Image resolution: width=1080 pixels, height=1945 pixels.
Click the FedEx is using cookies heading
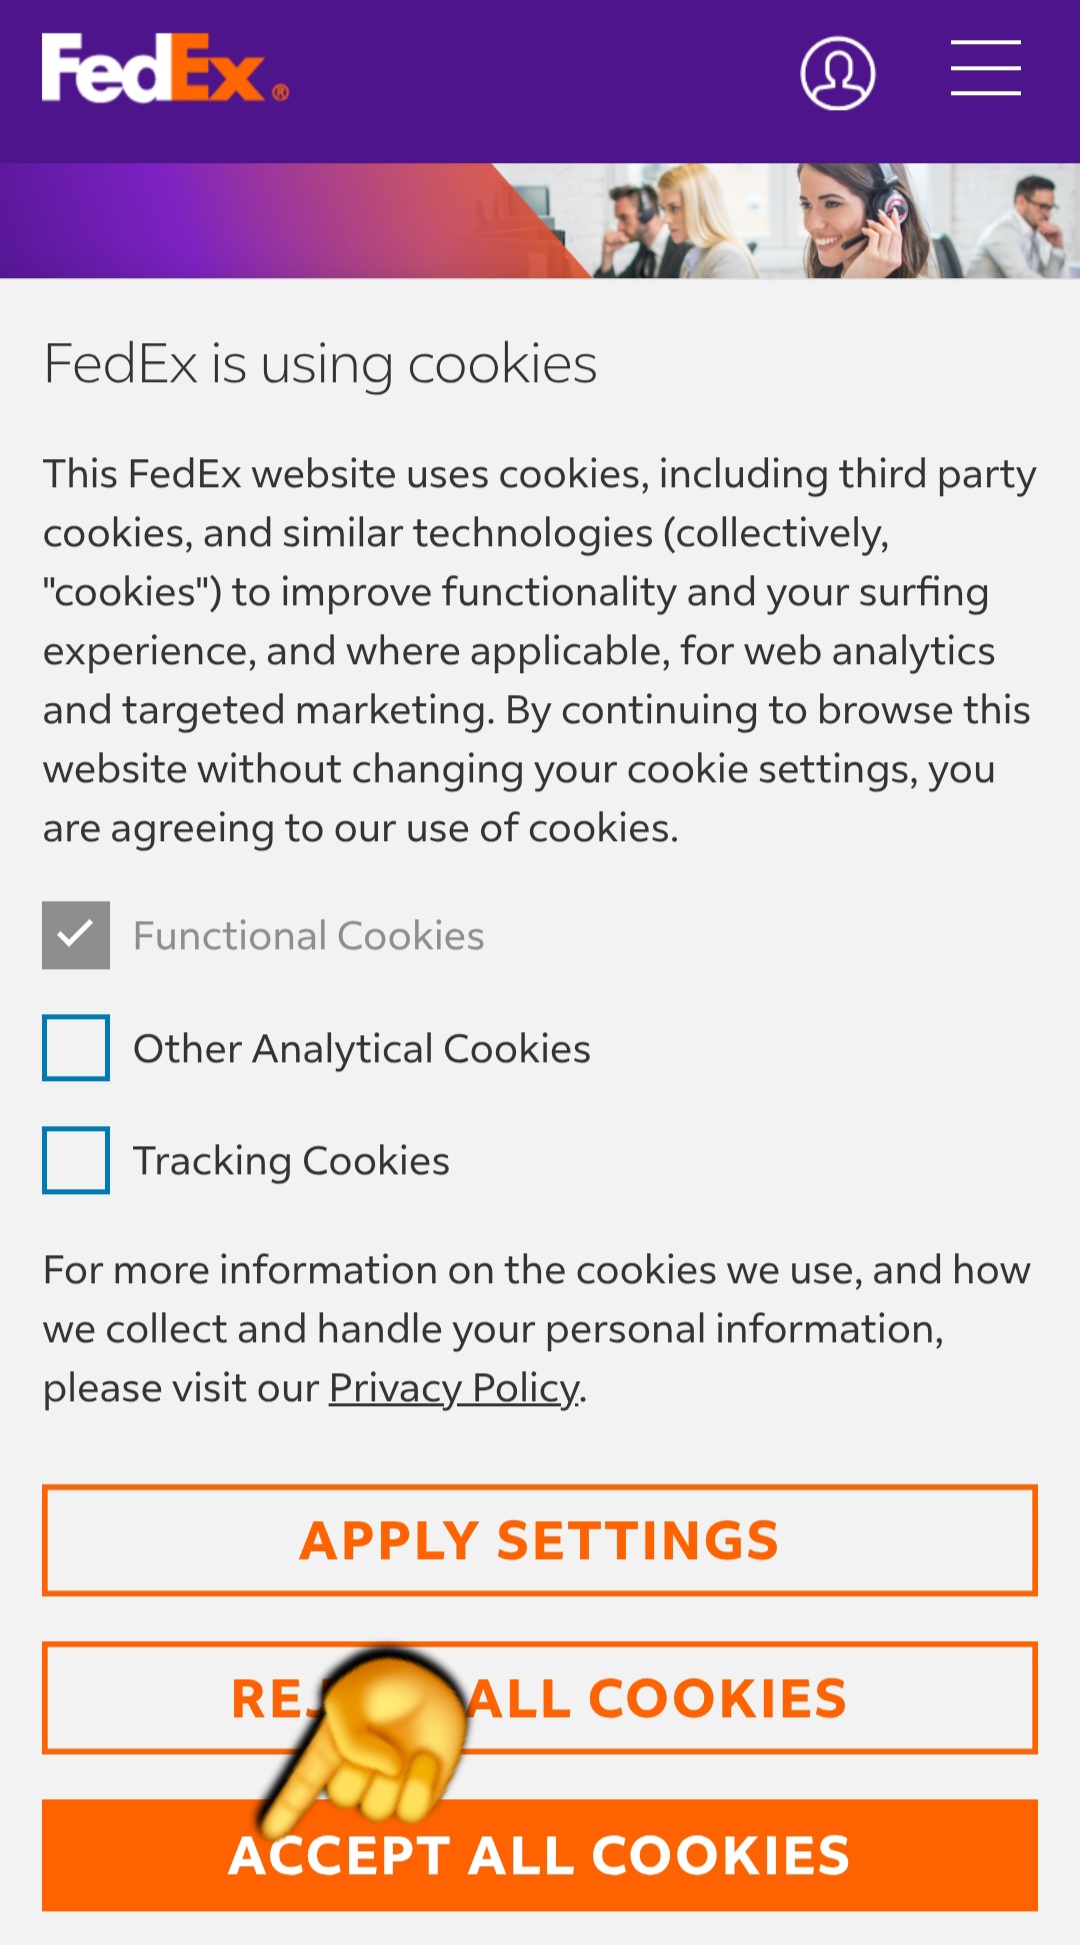coord(320,364)
